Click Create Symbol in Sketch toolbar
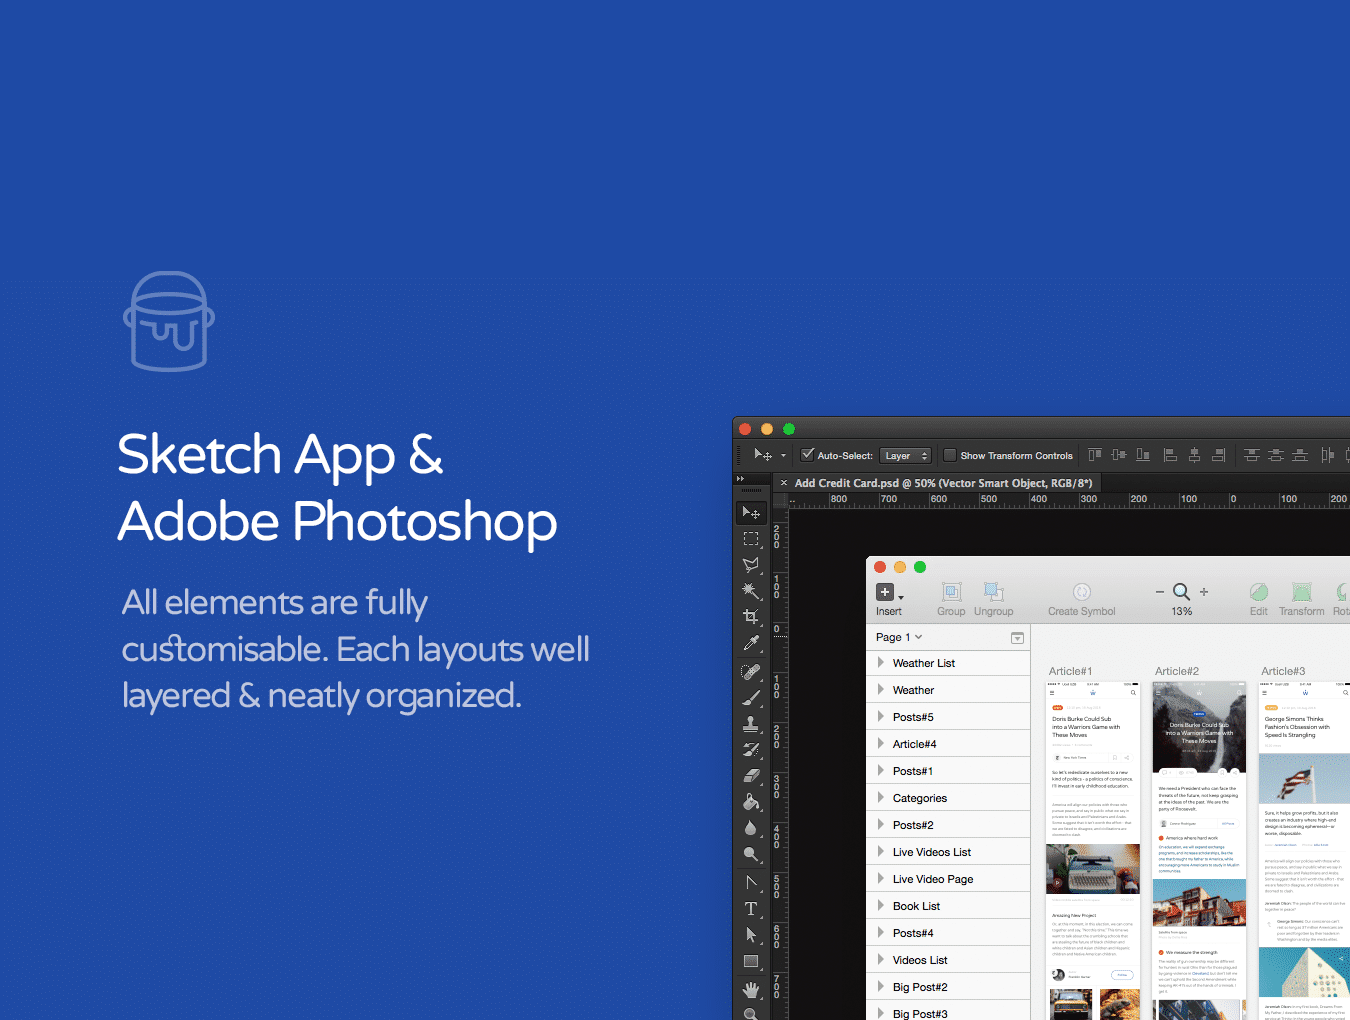The height and width of the screenshot is (1020, 1350). point(1081,599)
